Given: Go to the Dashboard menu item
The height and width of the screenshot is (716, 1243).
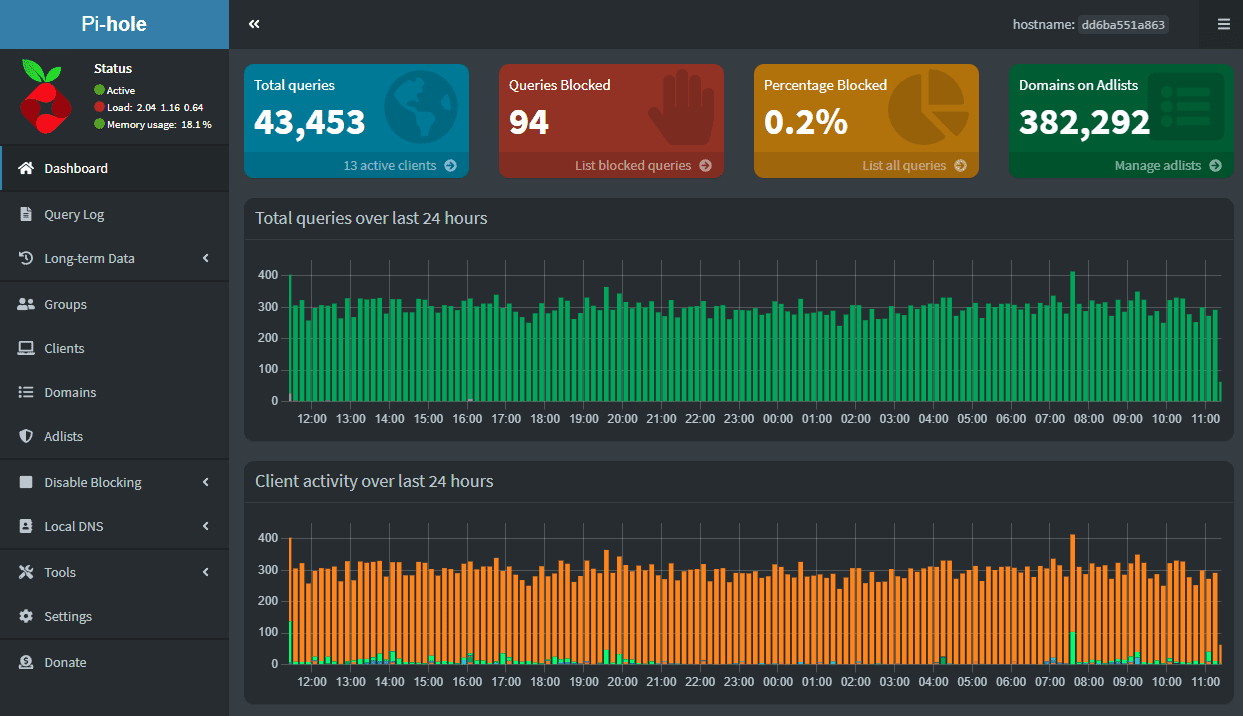Looking at the screenshot, I should tap(76, 168).
